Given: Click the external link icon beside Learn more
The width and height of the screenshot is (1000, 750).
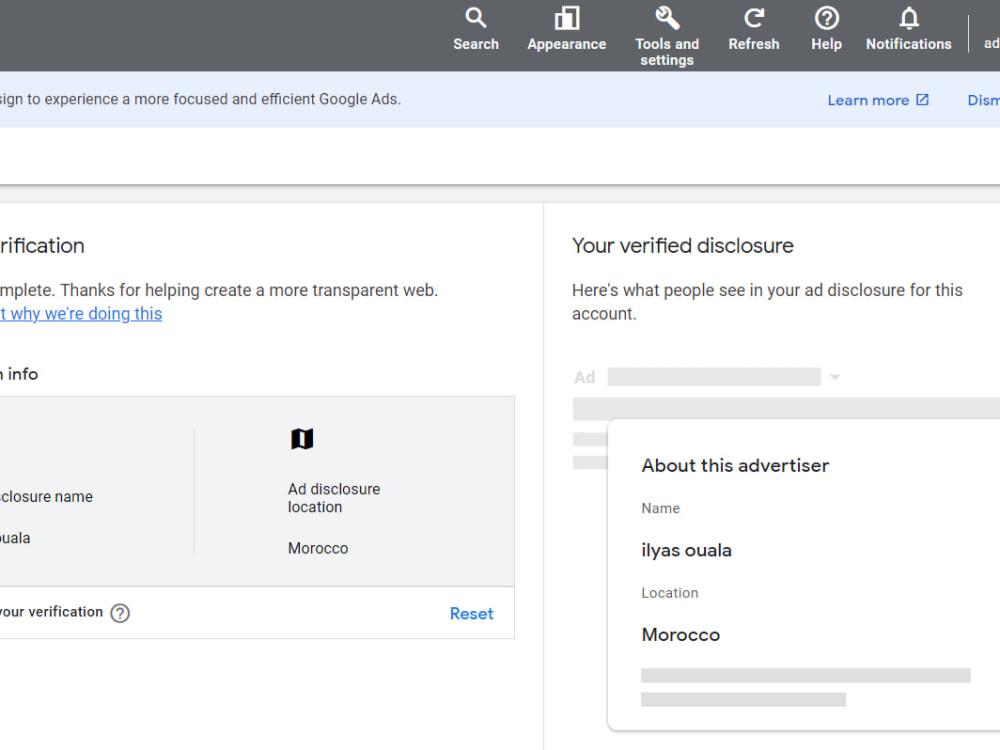Looking at the screenshot, I should 922,99.
